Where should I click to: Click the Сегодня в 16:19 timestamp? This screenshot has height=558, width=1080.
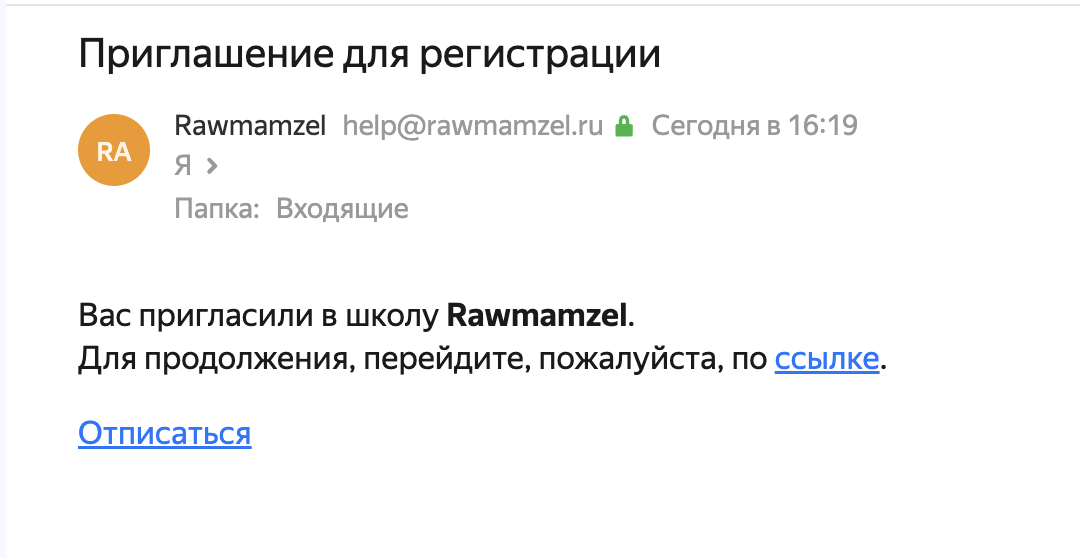(x=754, y=126)
